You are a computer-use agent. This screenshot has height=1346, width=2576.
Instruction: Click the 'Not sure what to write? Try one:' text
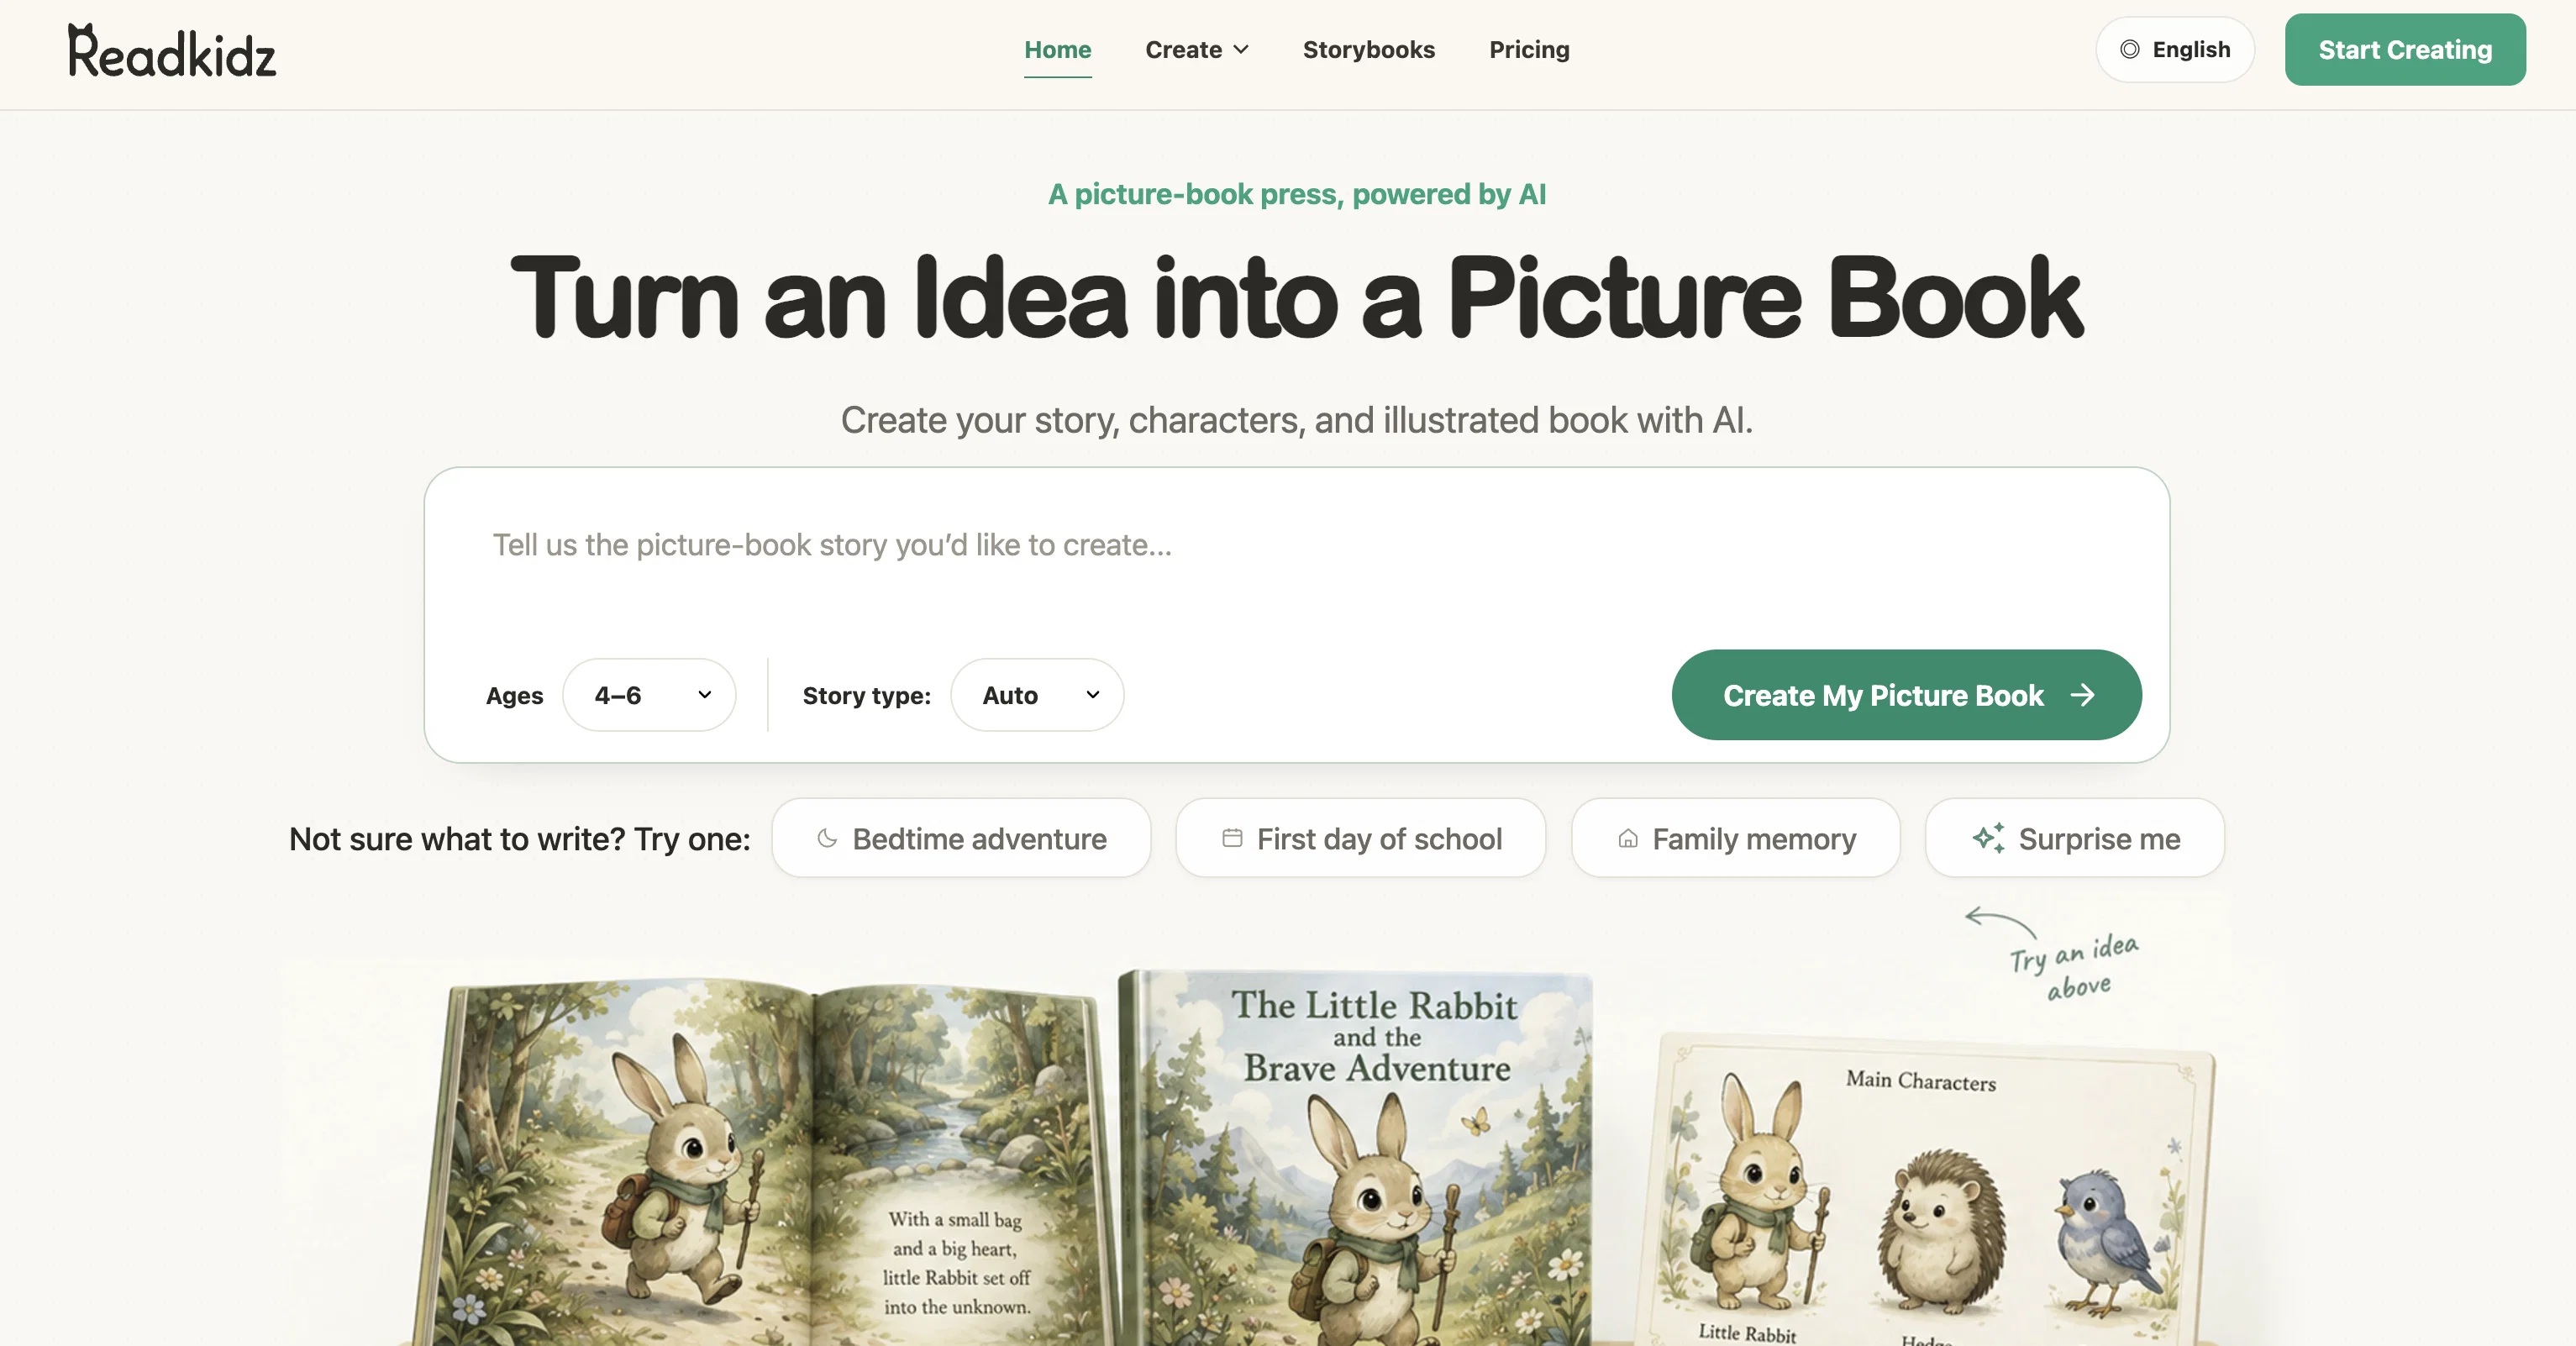520,838
